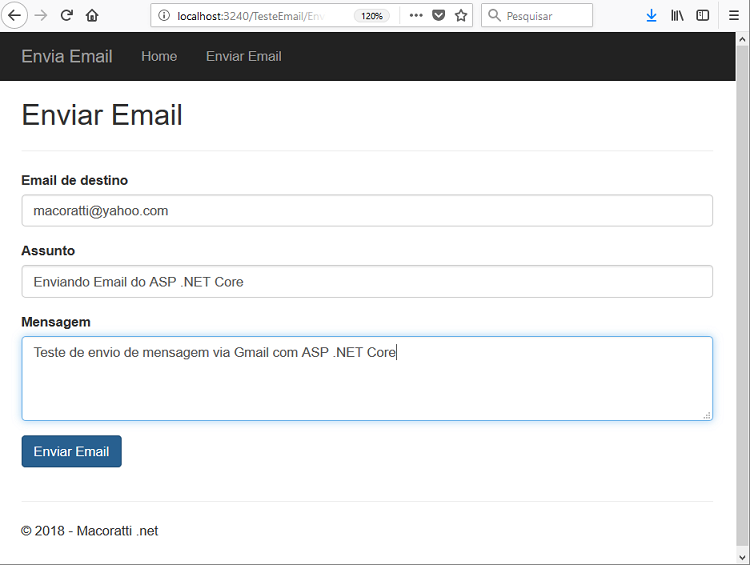The height and width of the screenshot is (565, 750).
Task: Reset the 120% zoom level badge
Action: coord(372,16)
